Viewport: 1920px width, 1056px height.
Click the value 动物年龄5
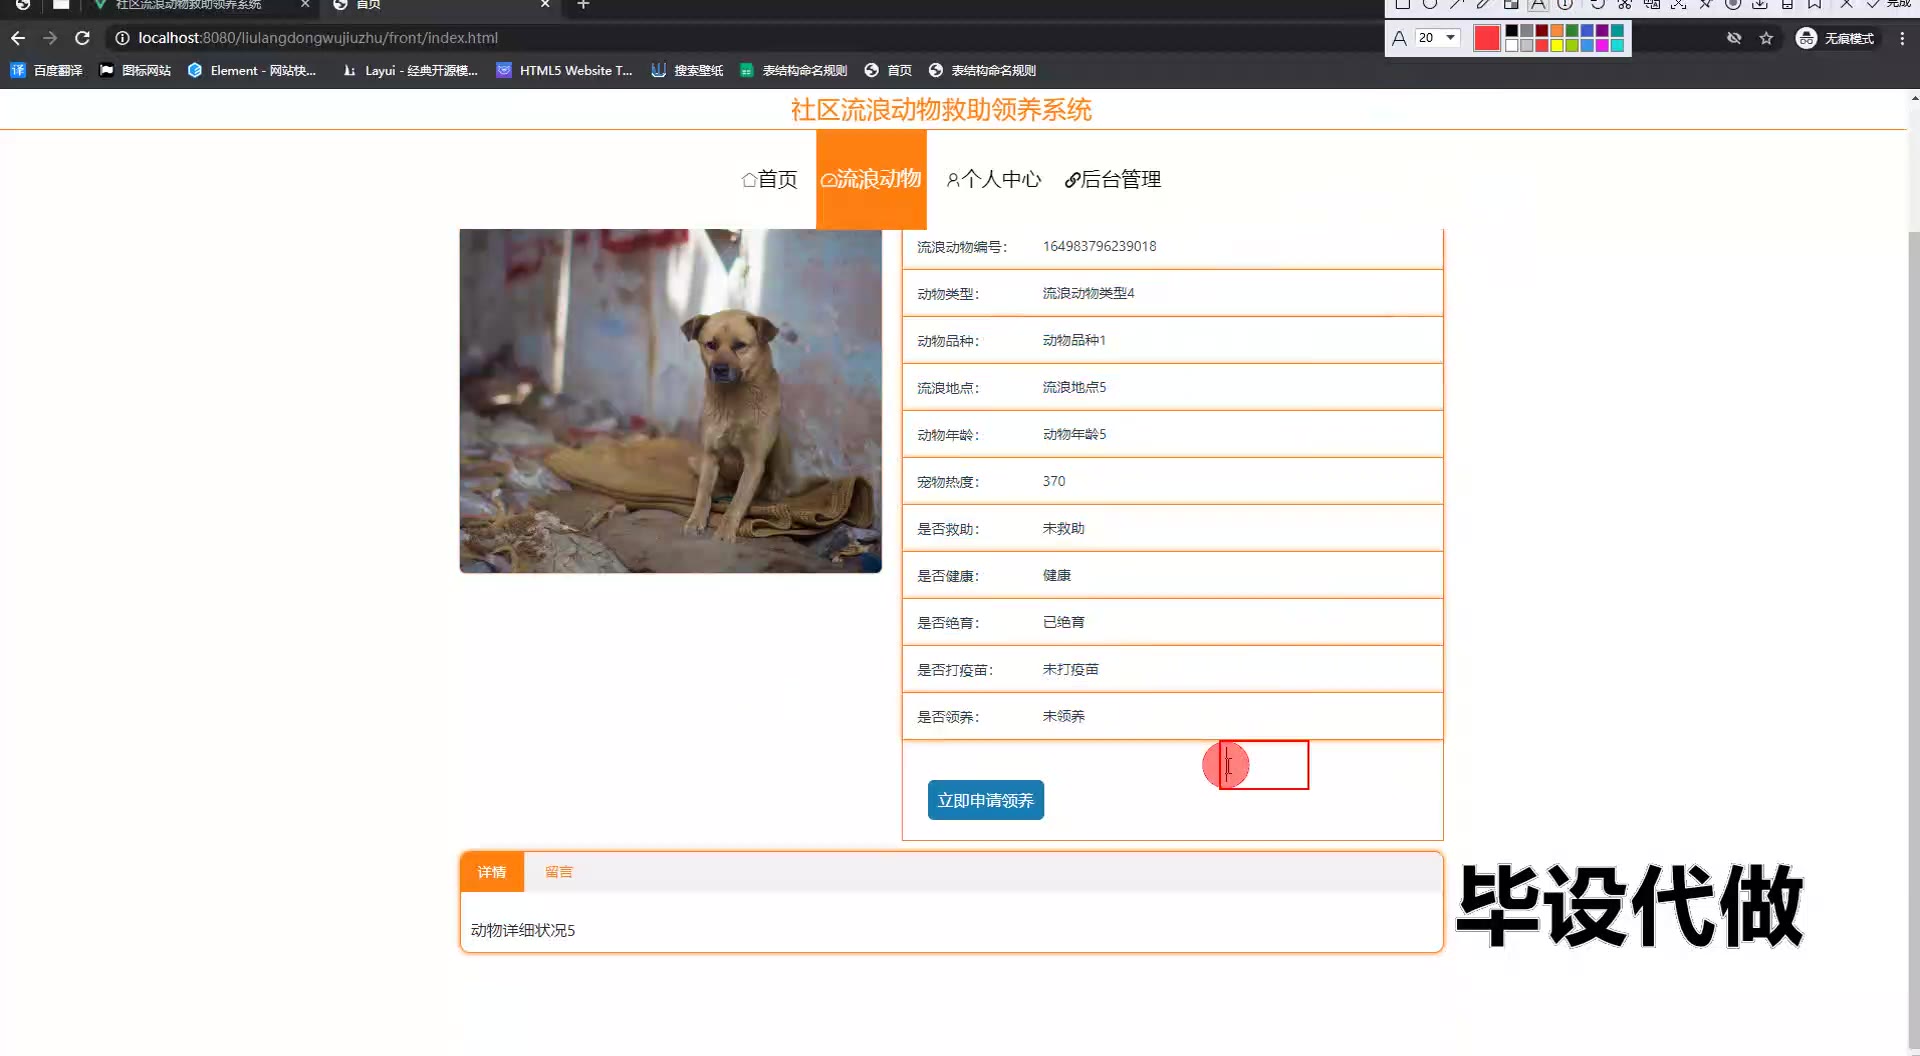[x=1074, y=434]
